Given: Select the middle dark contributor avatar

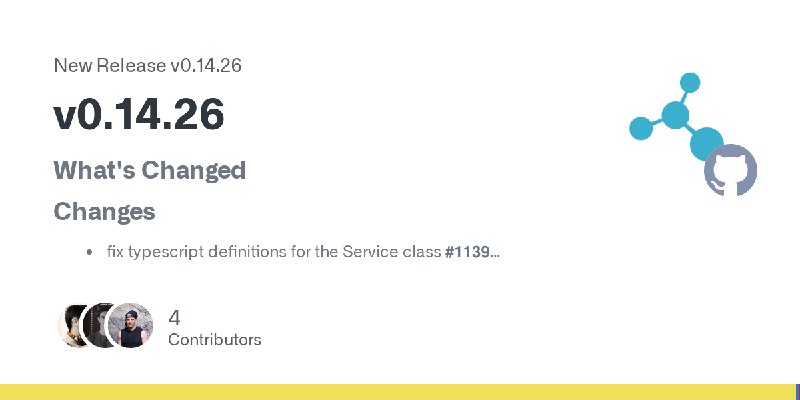Looking at the screenshot, I should pos(97,325).
